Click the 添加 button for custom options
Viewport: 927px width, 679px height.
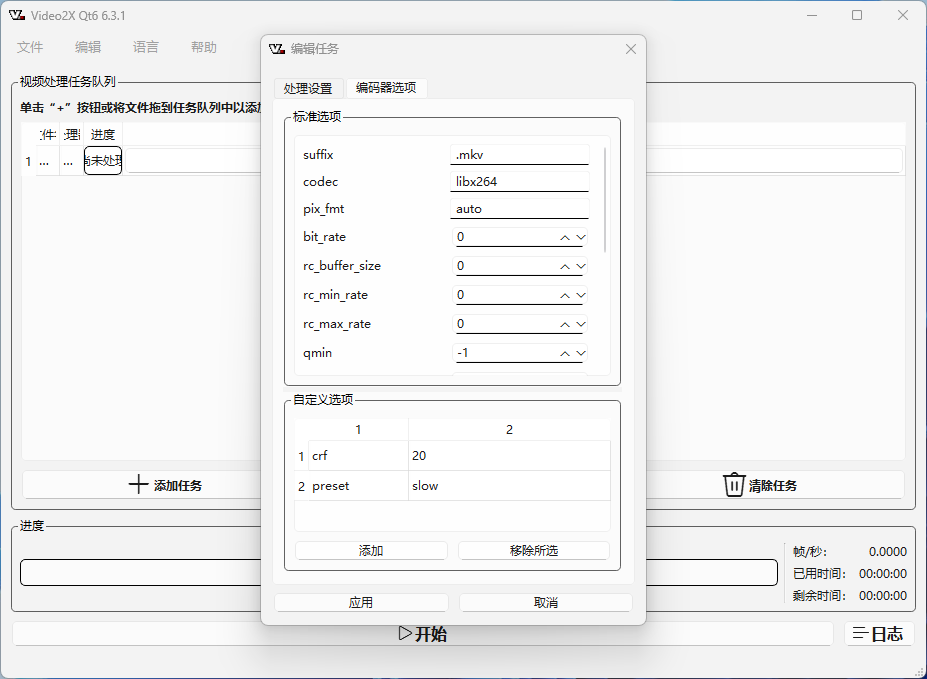pyautogui.click(x=371, y=551)
